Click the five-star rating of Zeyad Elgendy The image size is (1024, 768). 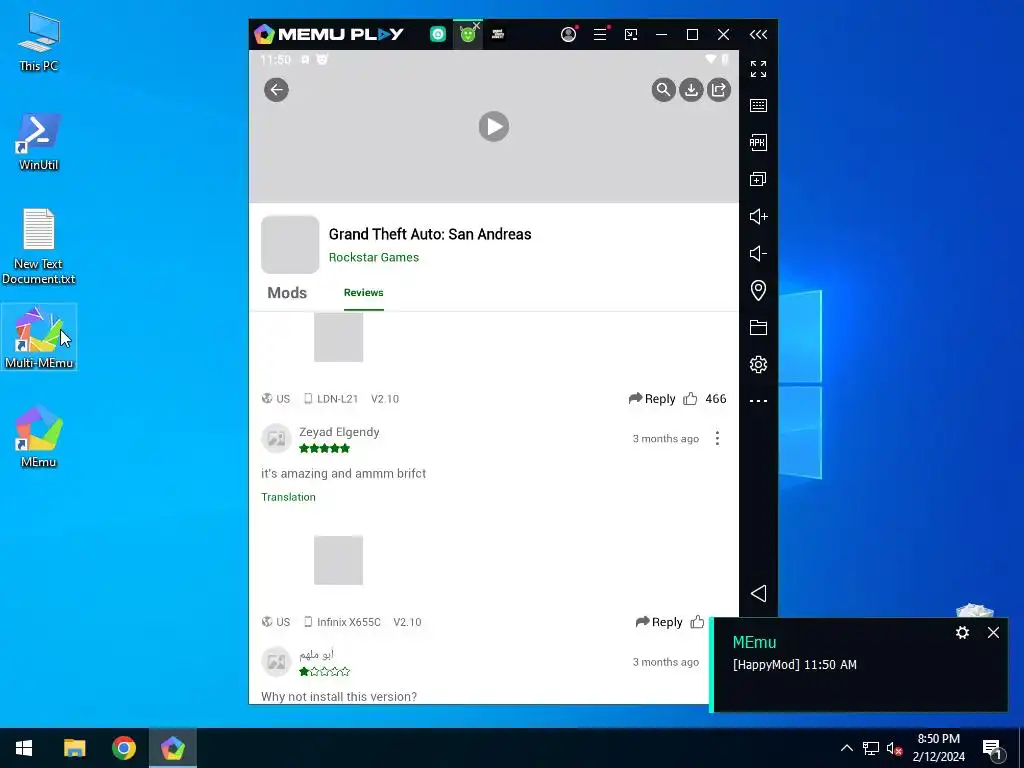(x=325, y=448)
